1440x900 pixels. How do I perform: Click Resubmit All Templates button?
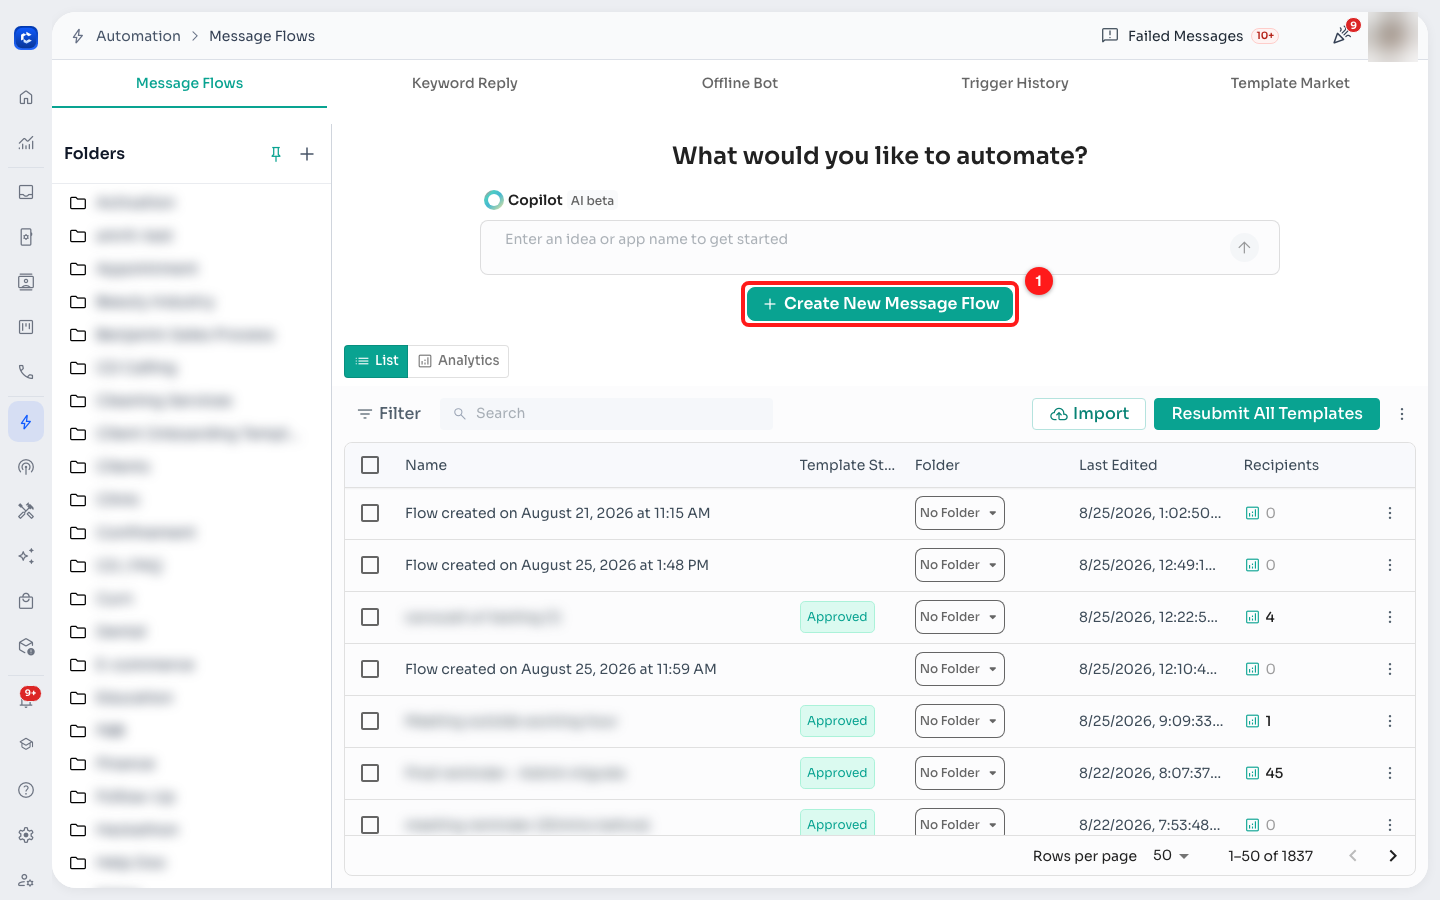1267,414
